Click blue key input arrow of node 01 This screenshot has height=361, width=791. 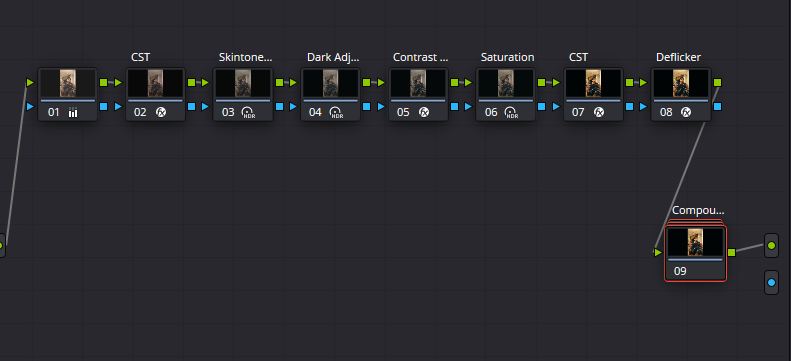point(30,106)
